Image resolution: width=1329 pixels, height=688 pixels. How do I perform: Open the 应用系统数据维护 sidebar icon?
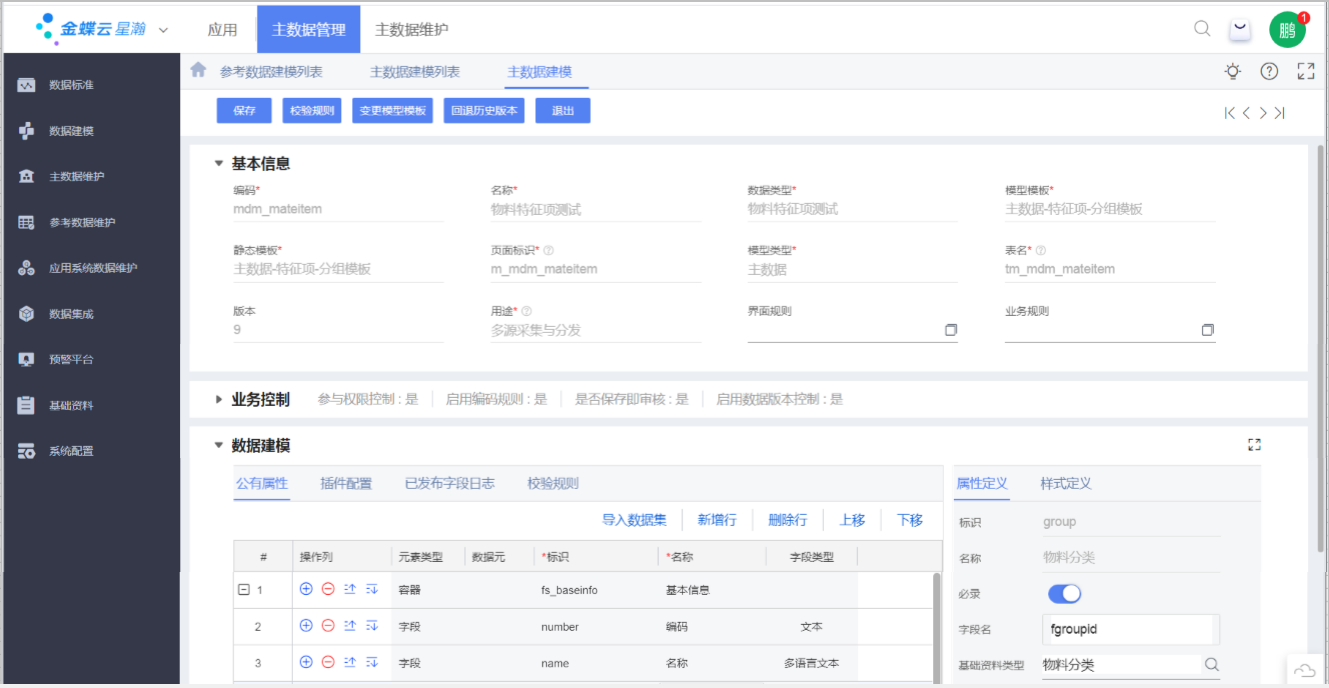pyautogui.click(x=27, y=268)
